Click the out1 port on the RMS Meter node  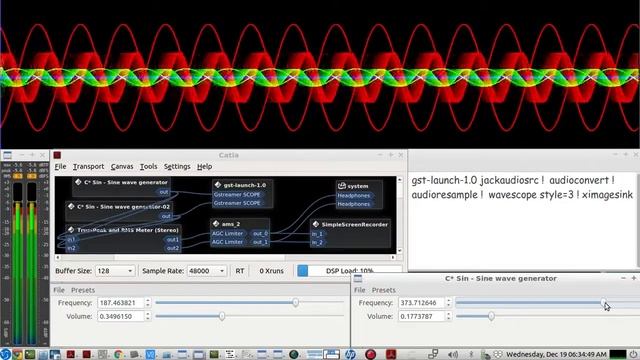(173, 240)
